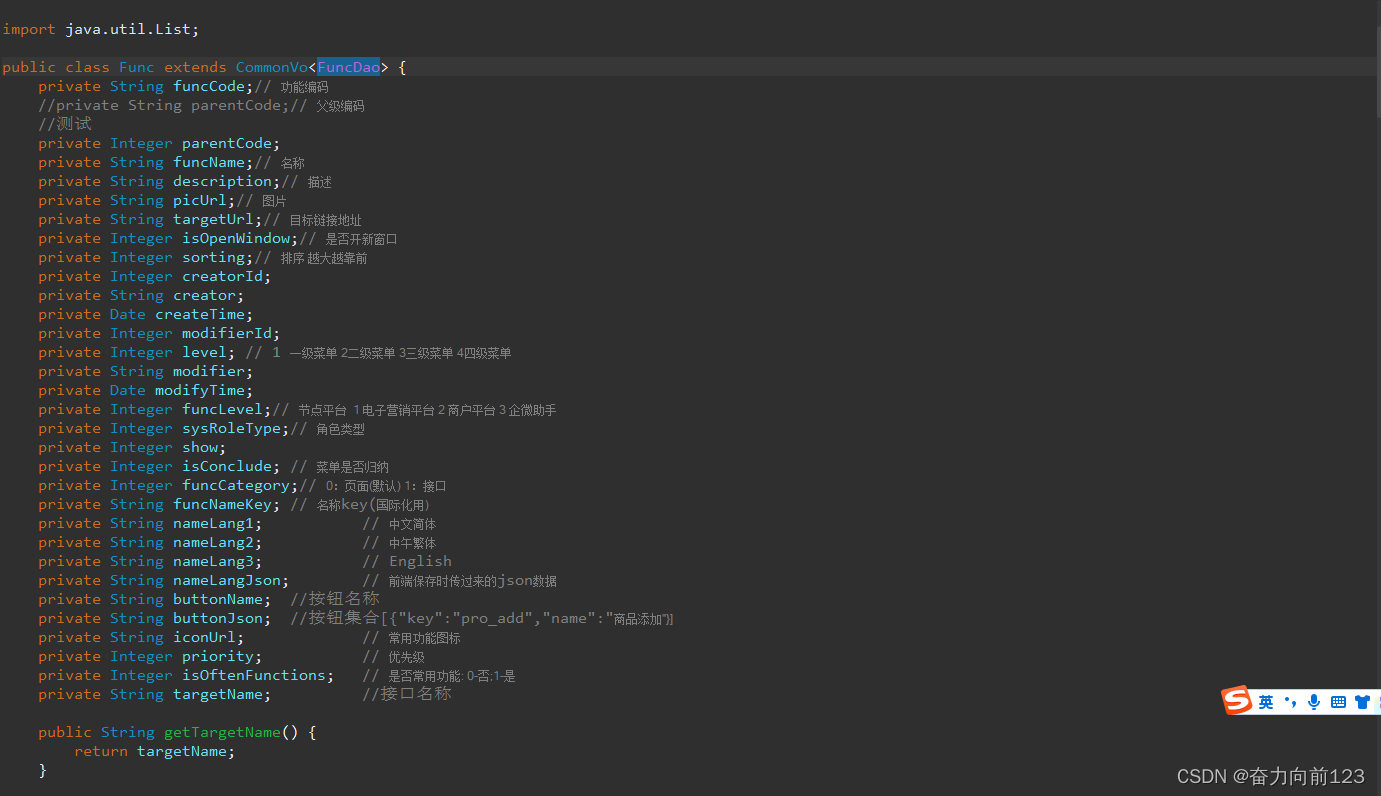Click the nameLang2 field name
Screen dimensions: 1381x796
[213, 542]
